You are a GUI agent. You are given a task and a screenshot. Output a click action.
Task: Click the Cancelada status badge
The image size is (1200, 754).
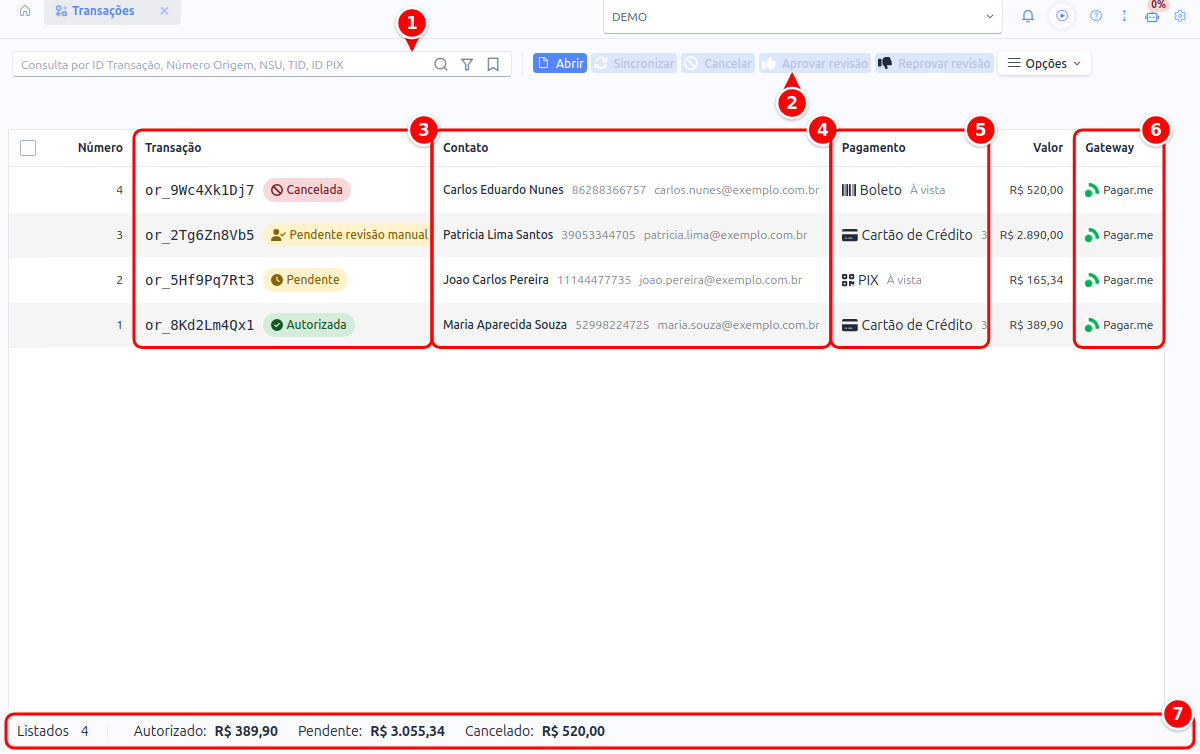pyautogui.click(x=307, y=189)
